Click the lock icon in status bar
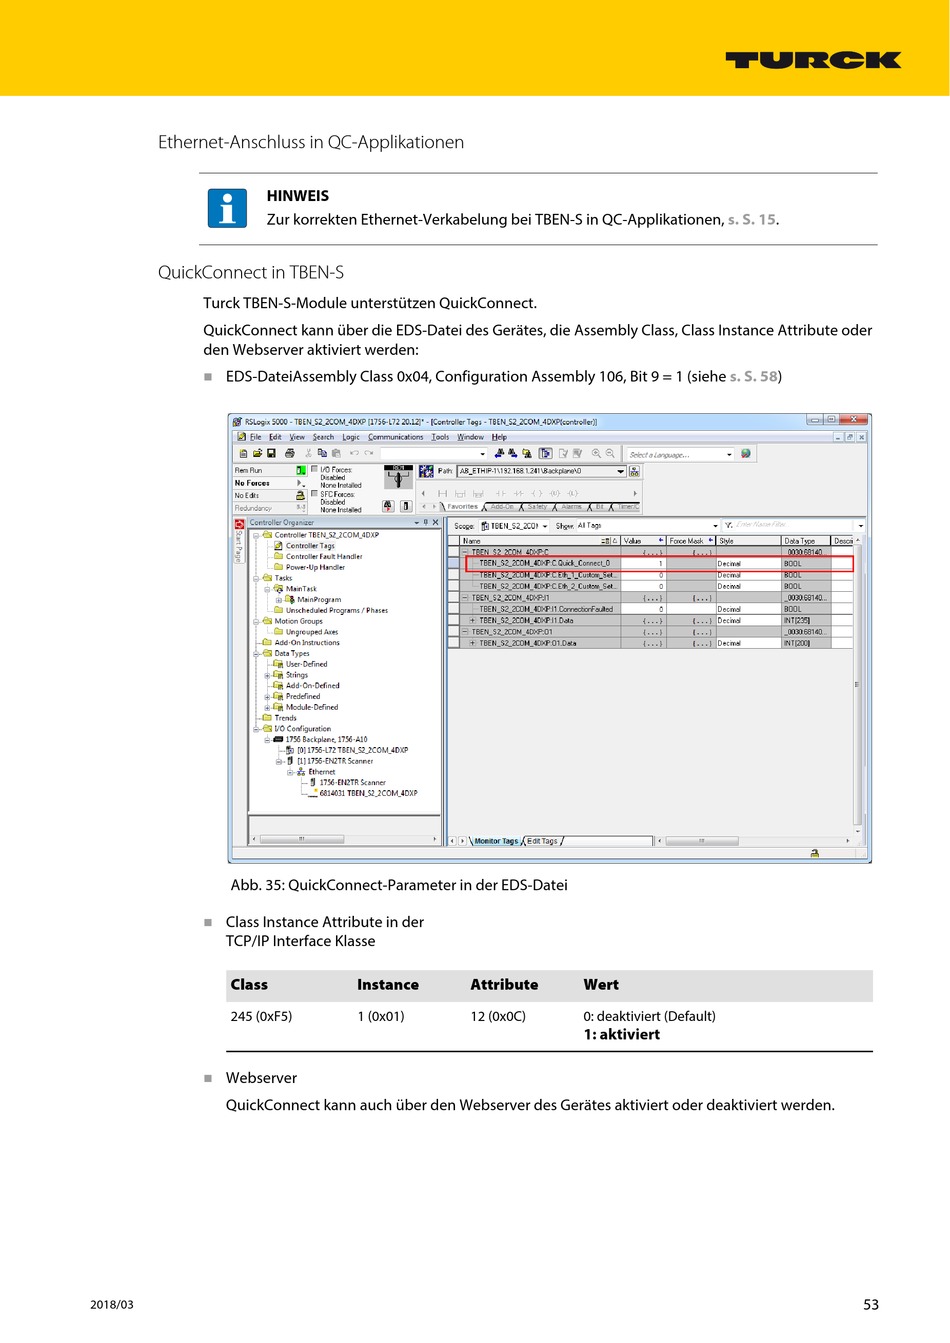Viewport: 950px width, 1343px height. [815, 853]
